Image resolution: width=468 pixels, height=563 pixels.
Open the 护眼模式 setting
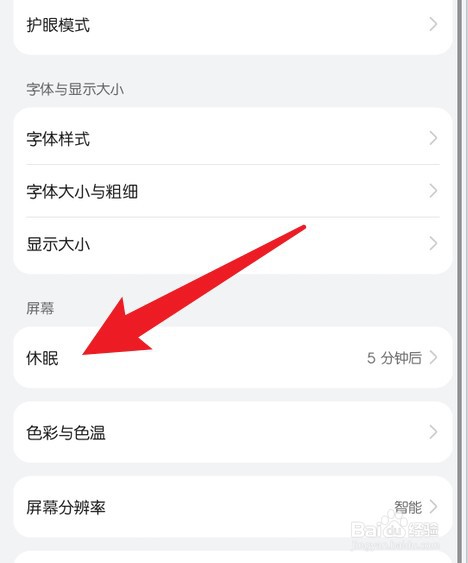232,25
